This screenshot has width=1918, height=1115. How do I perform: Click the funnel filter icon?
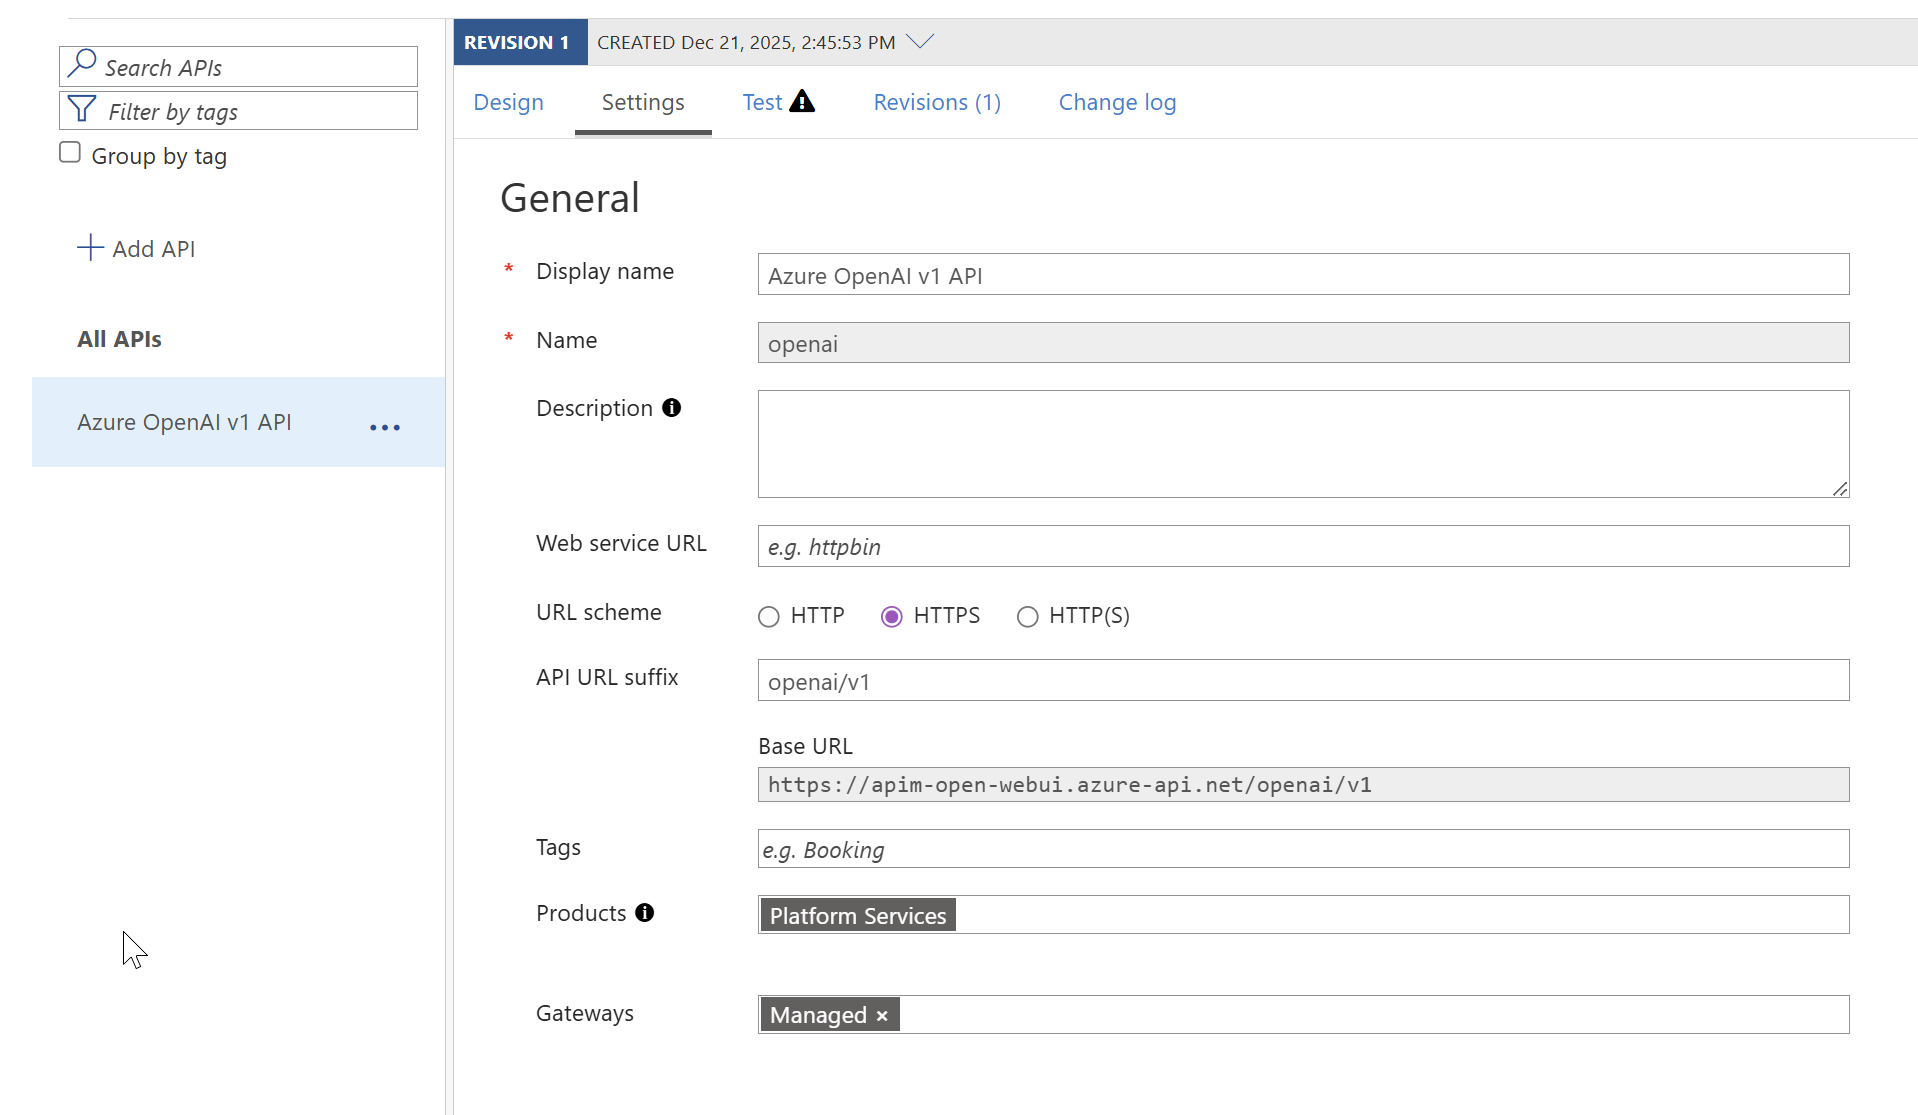click(82, 110)
